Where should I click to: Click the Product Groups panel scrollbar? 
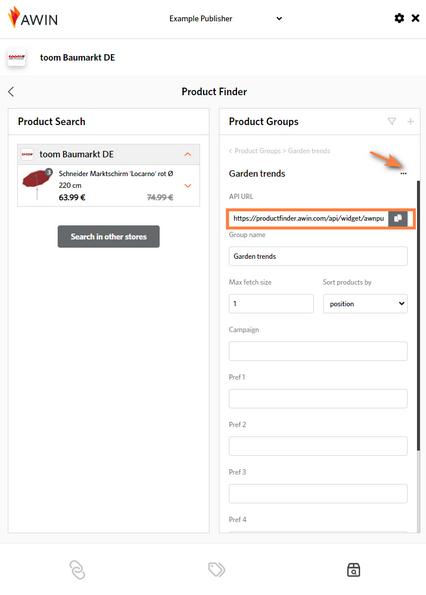[419, 316]
